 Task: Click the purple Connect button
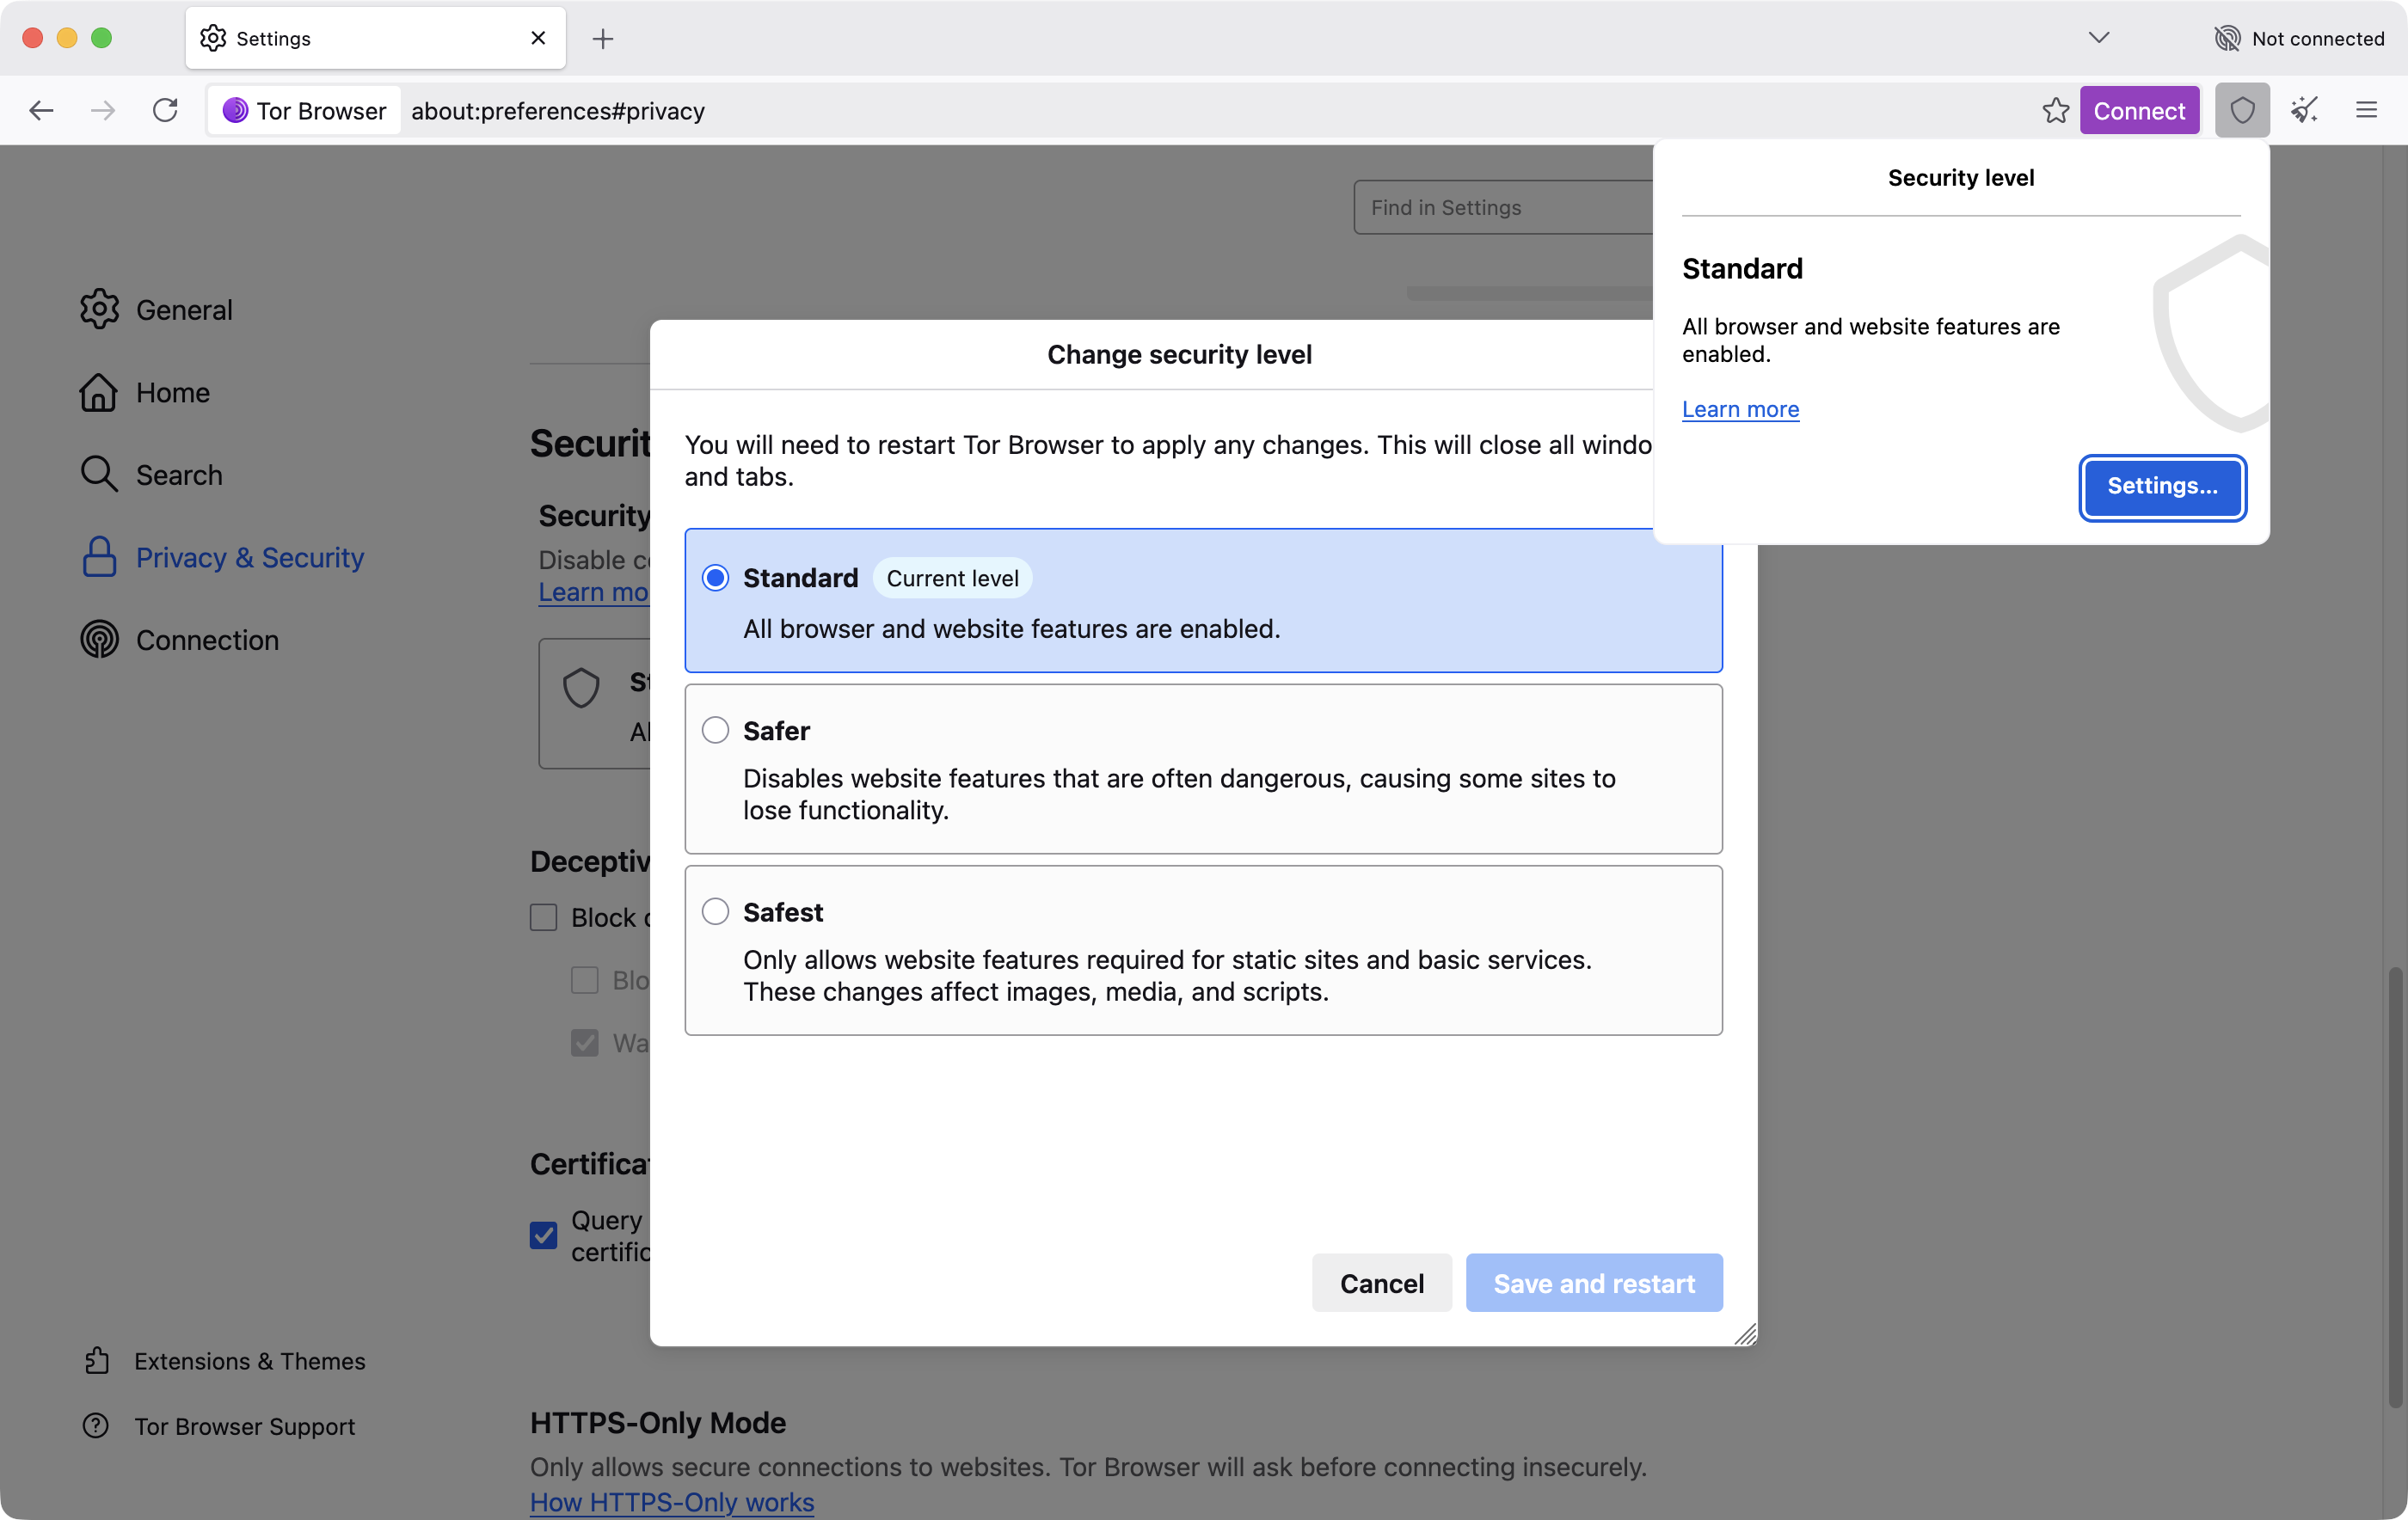[2139, 110]
